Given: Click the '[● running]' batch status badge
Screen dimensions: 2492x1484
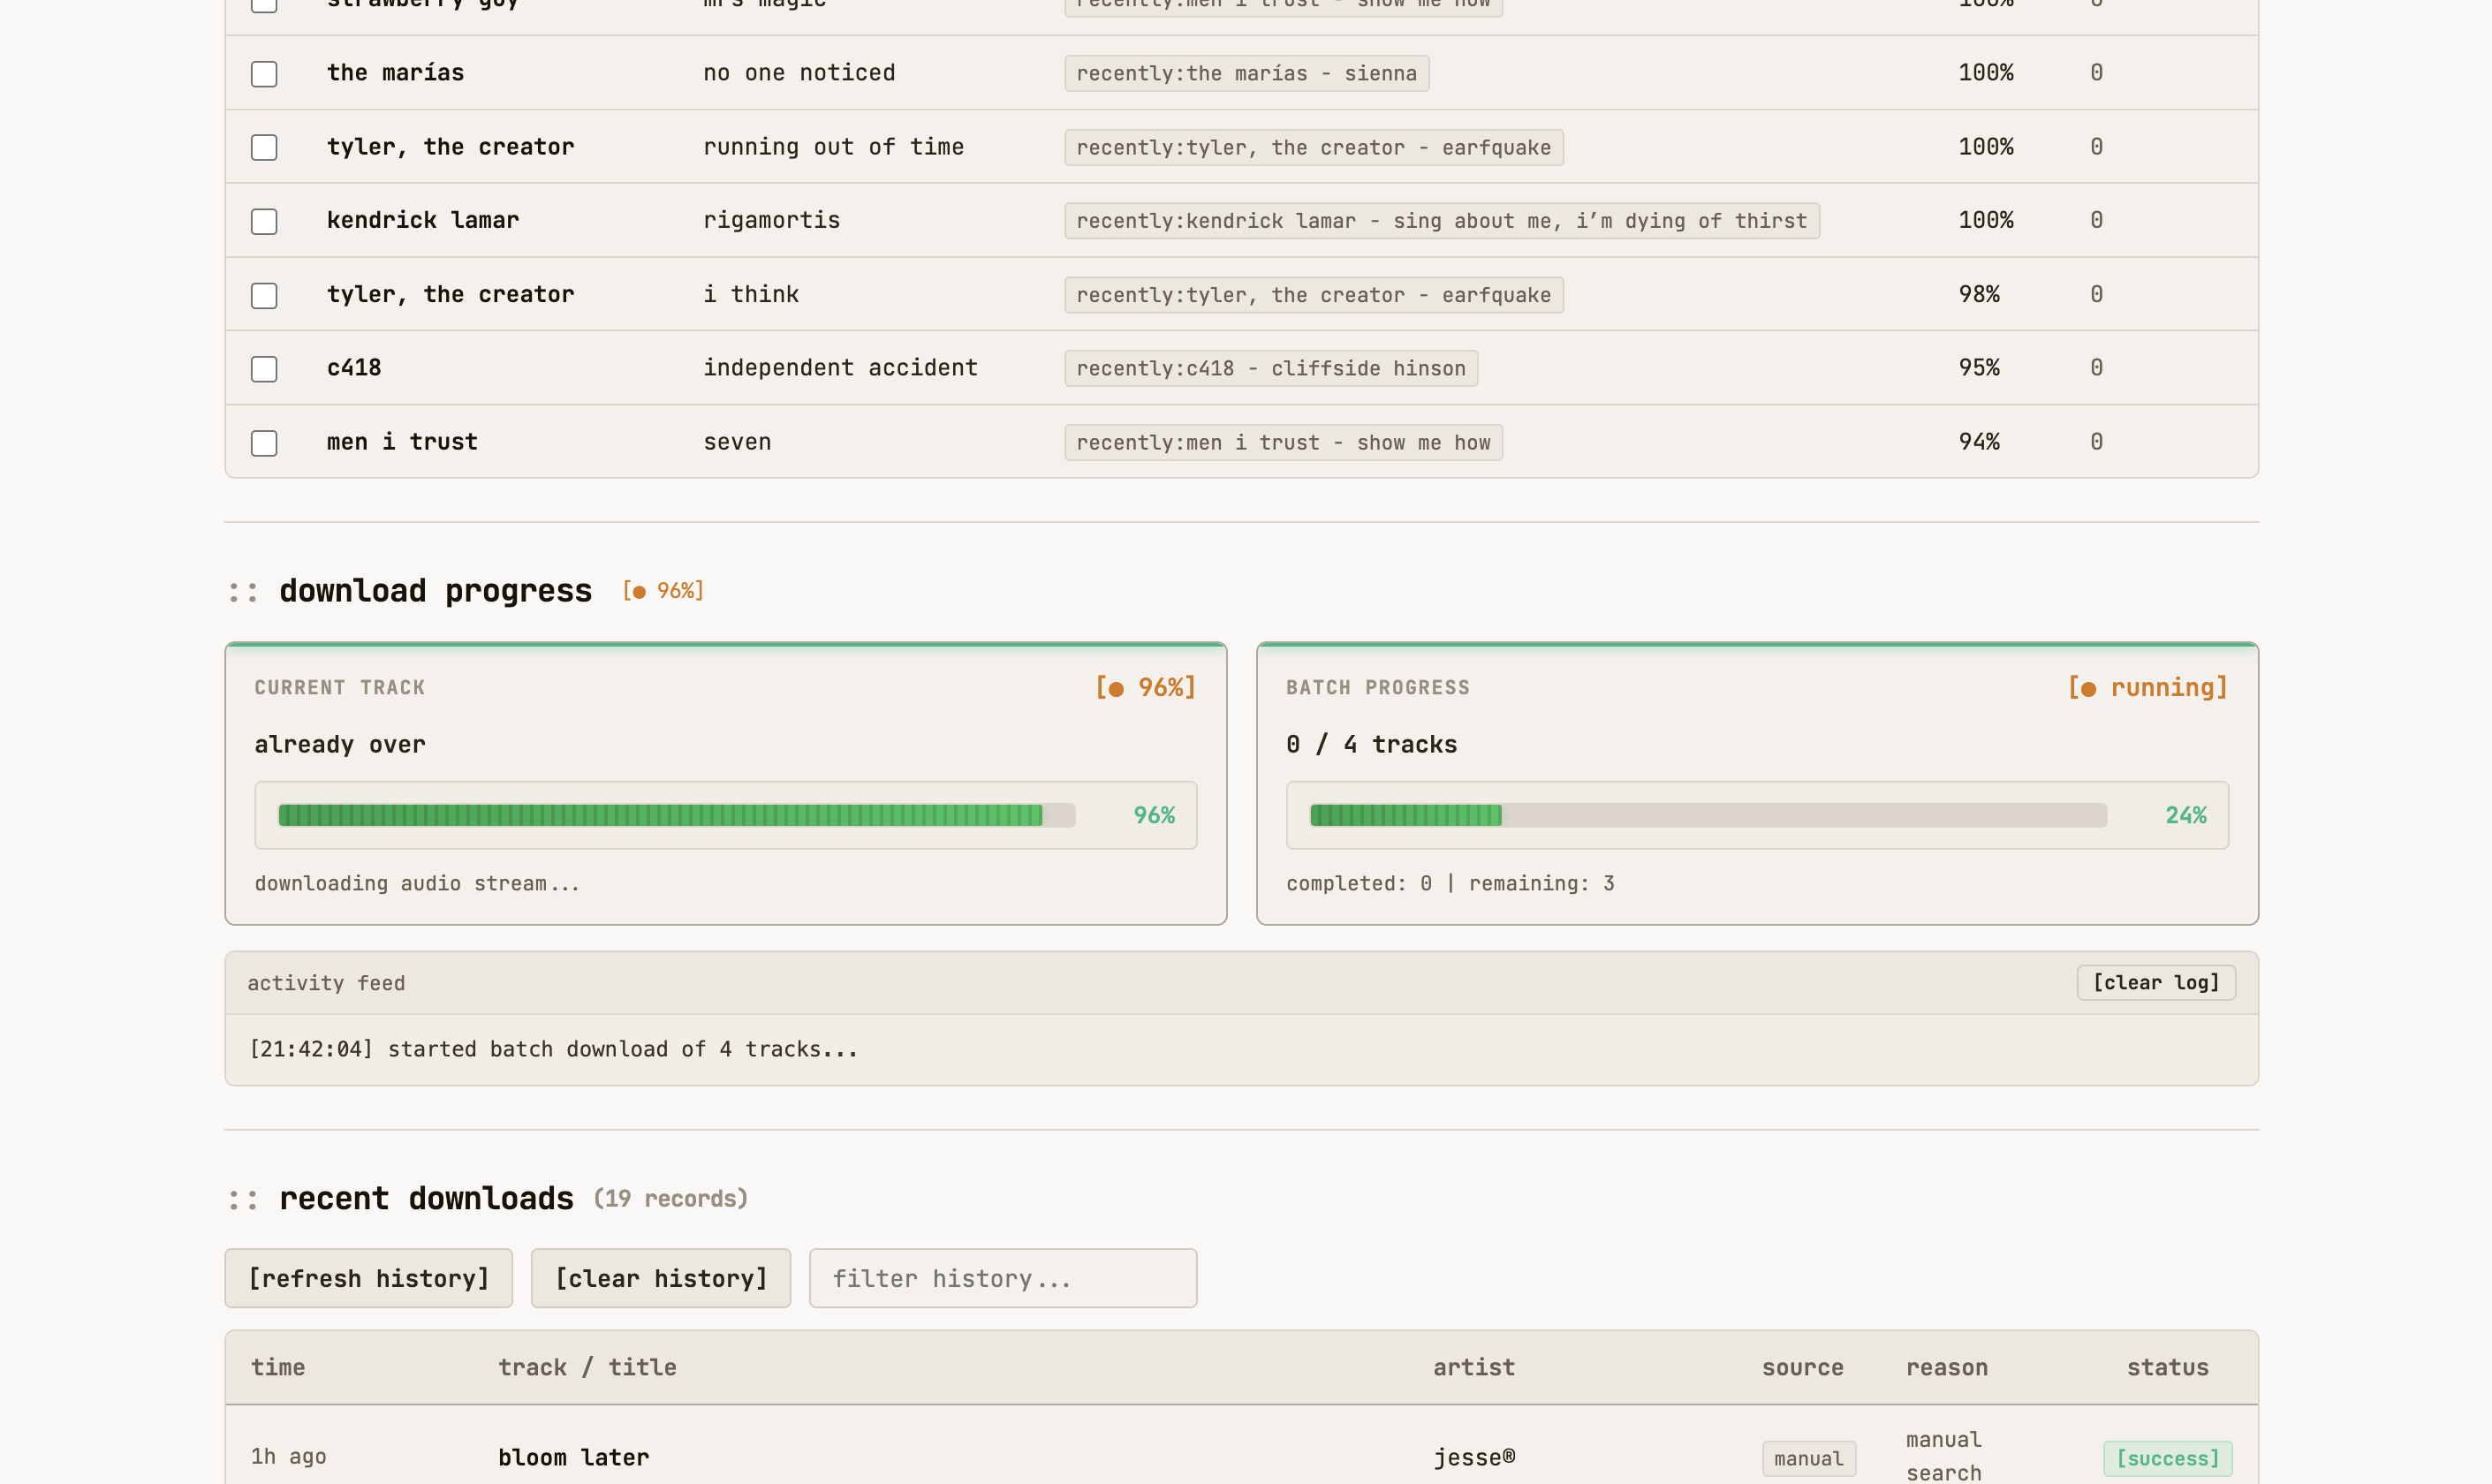Looking at the screenshot, I should point(2148,688).
